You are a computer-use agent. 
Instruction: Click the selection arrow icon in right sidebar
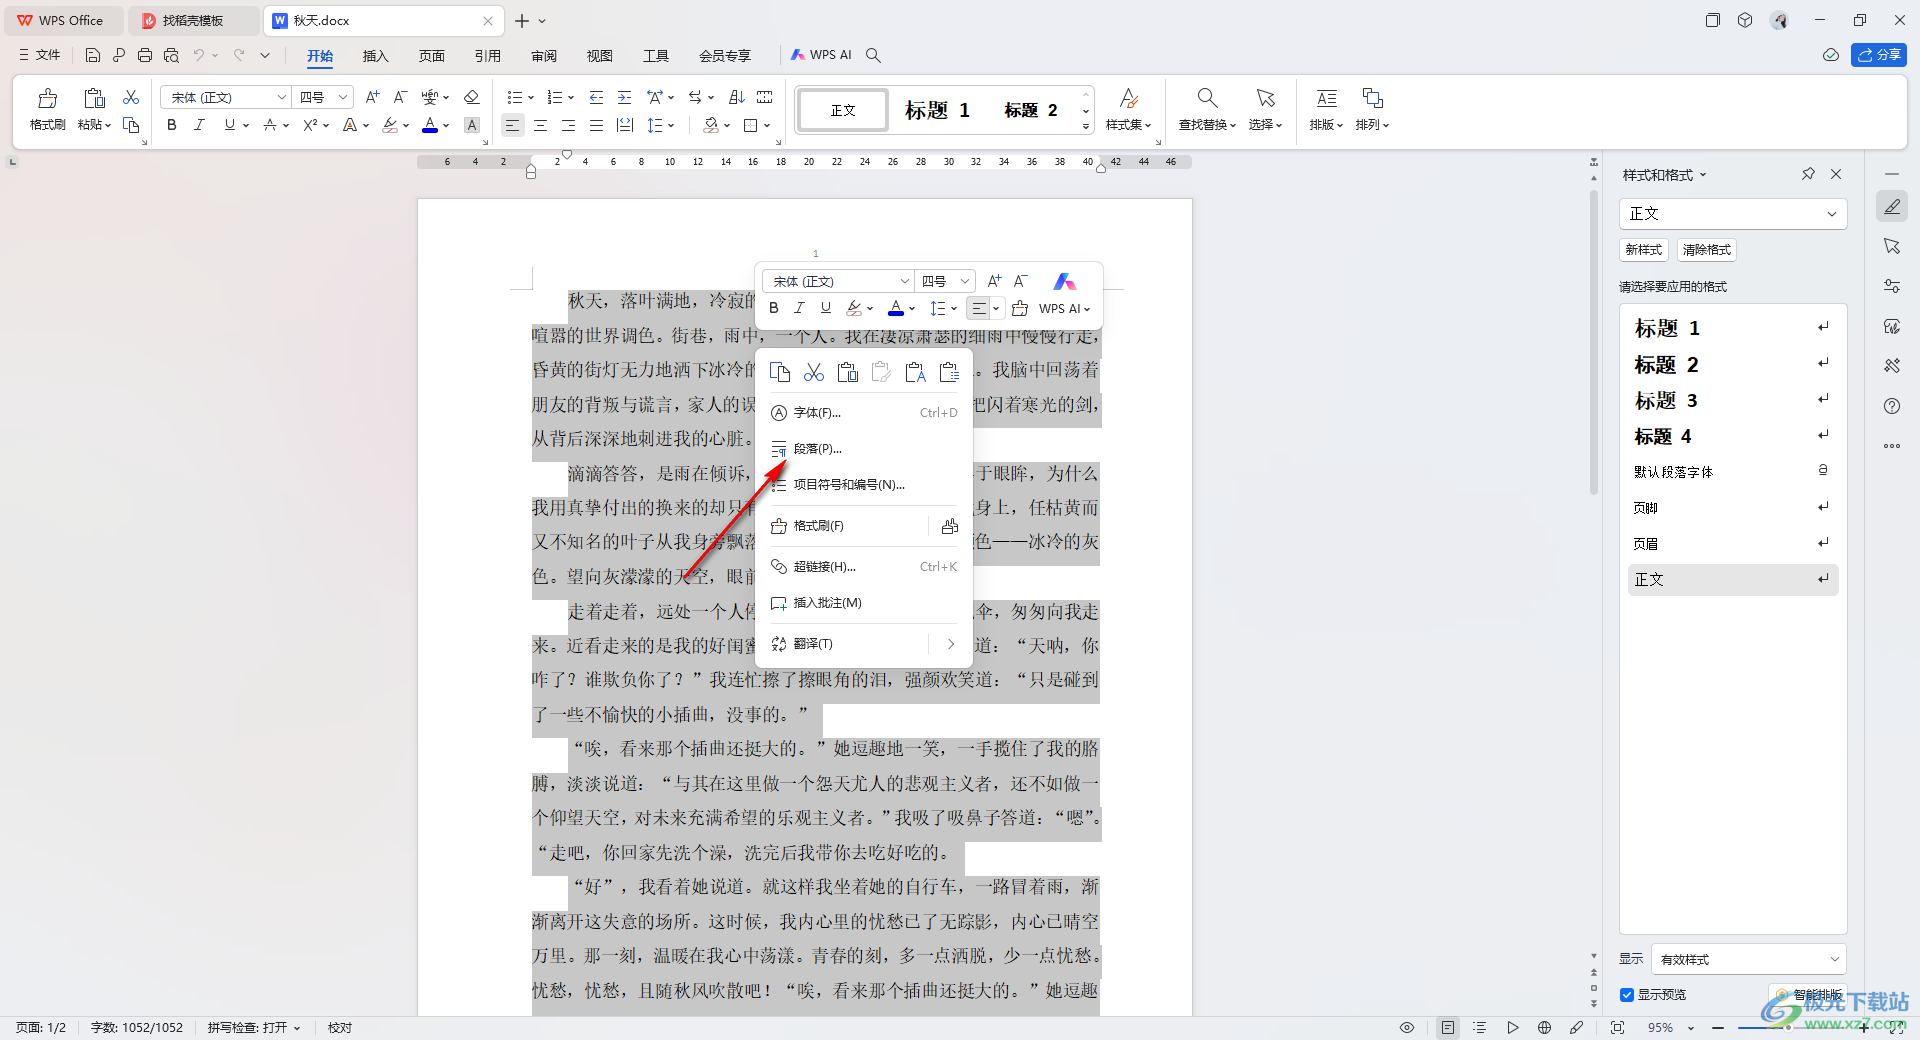point(1892,246)
